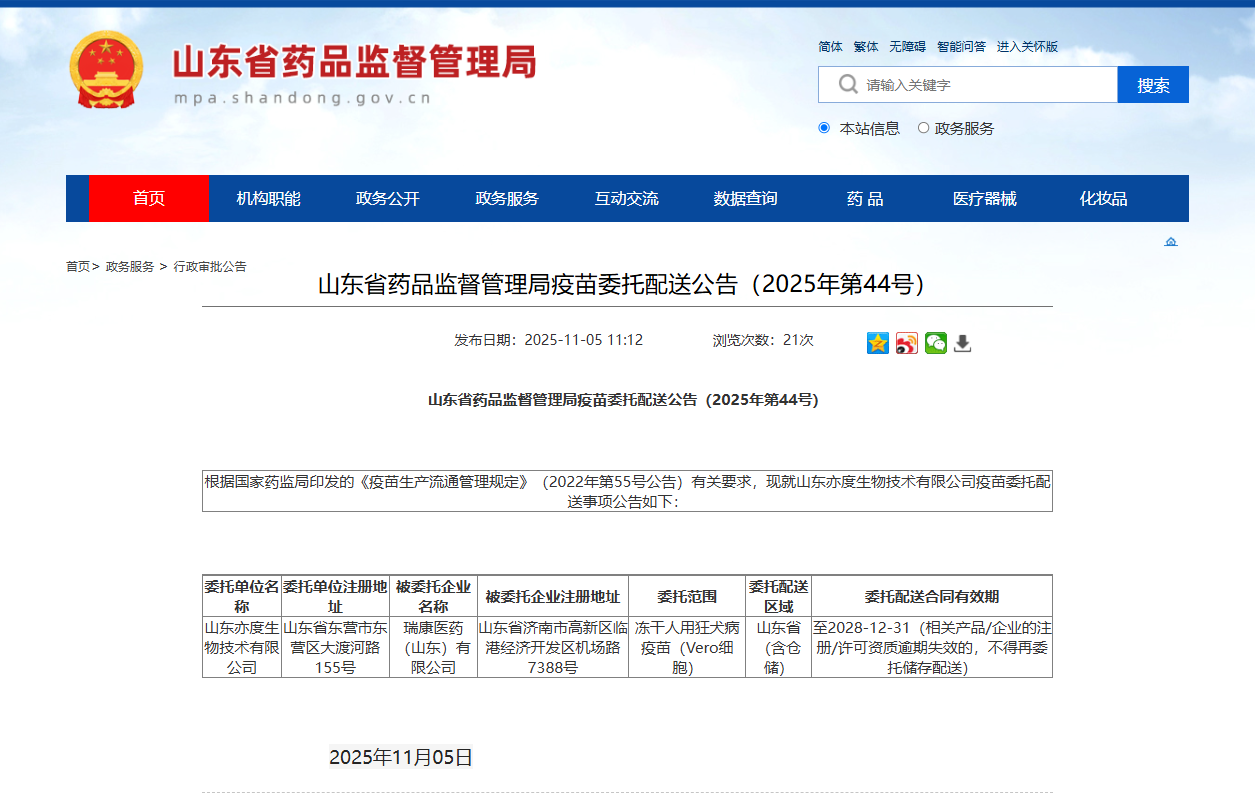1255x795 pixels.
Task: Click the 行政审批公告 breadcrumb link
Action: point(210,267)
